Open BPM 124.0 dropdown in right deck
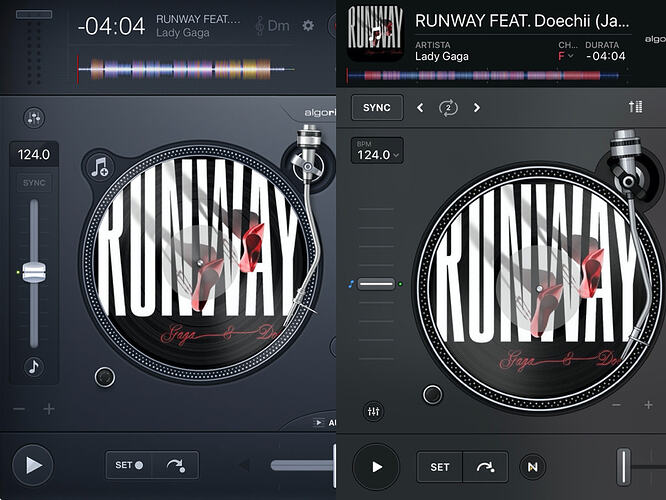Image resolution: width=666 pixels, height=500 pixels. pos(377,151)
